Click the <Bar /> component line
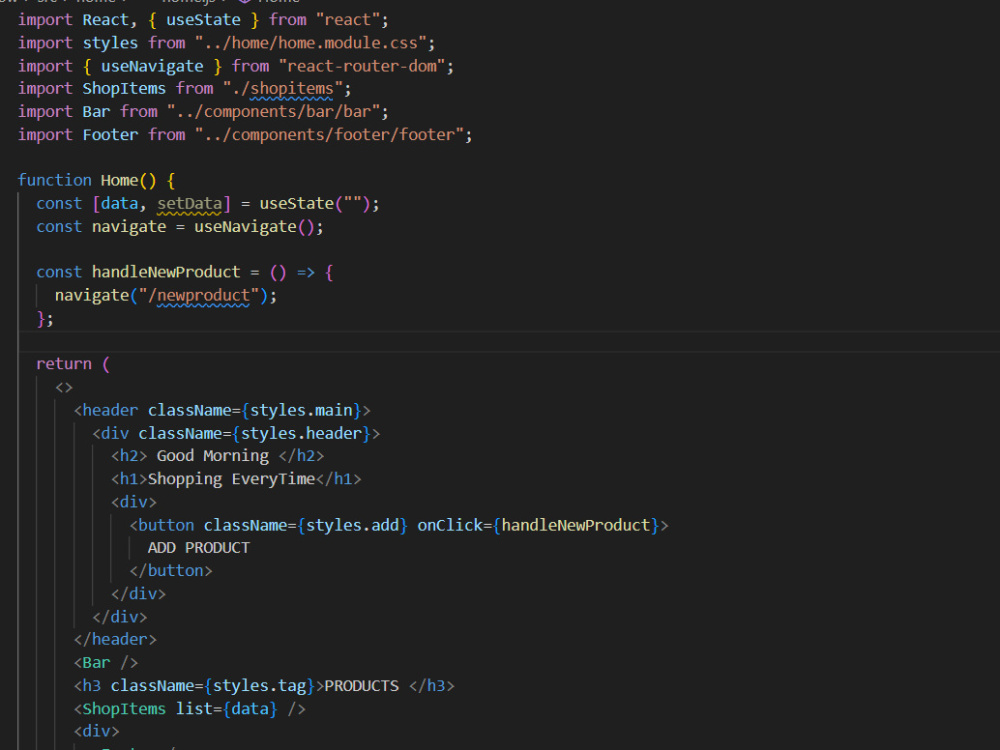The width and height of the screenshot is (1000, 750). pos(106,663)
